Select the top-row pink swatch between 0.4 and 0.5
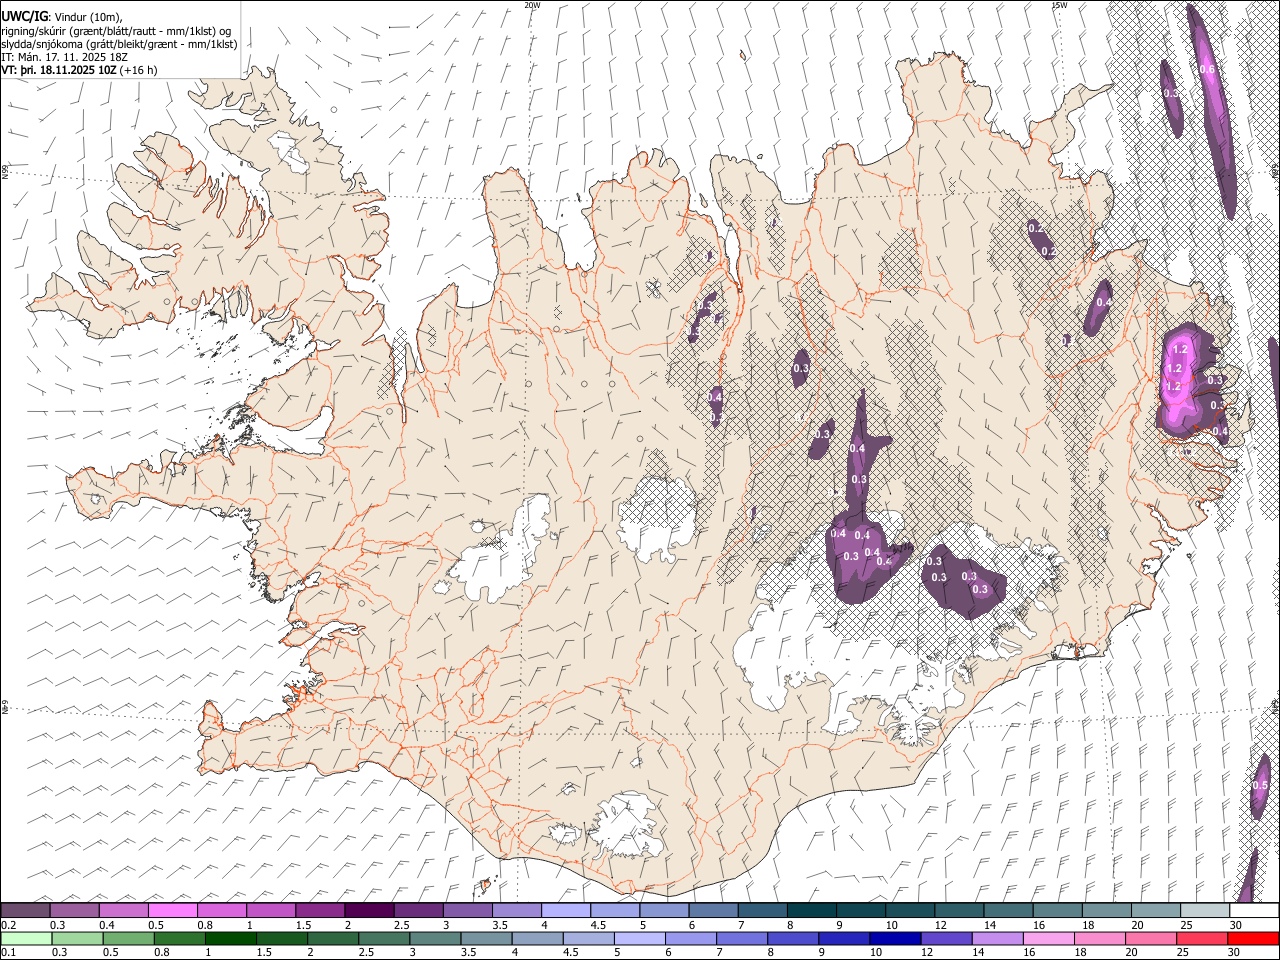This screenshot has height=960, width=1280. [x=123, y=910]
